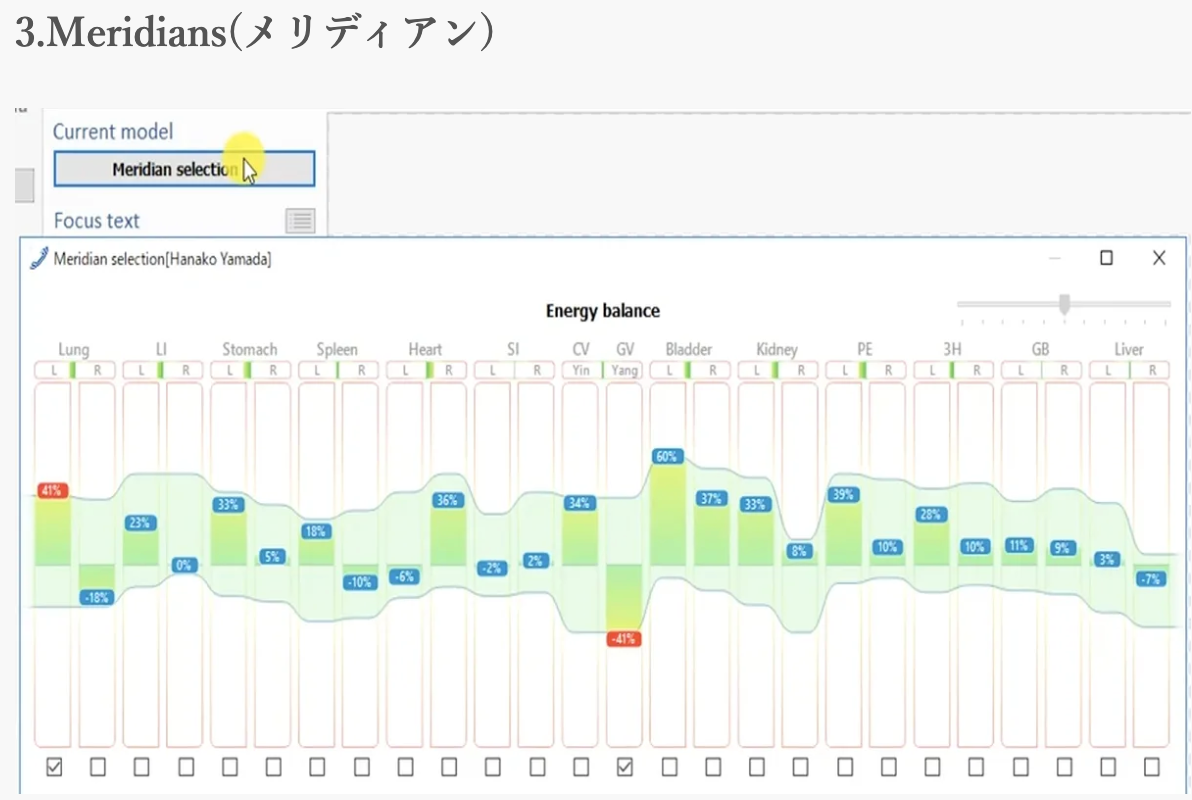The image size is (1192, 800).
Task: Uncheck the GV Yang checkbox
Action: click(x=625, y=767)
